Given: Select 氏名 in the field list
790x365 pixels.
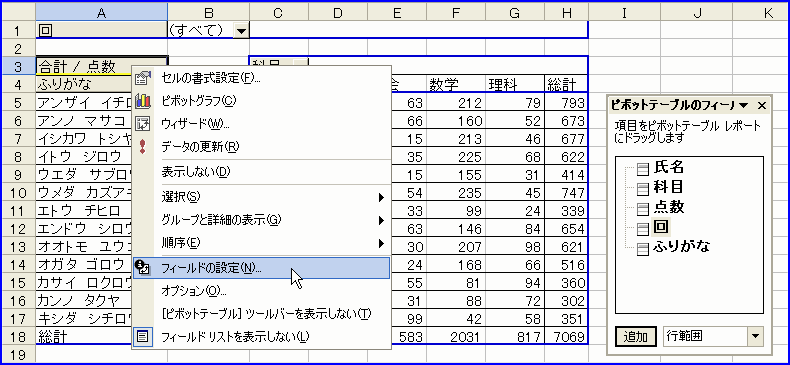Looking at the screenshot, I should tap(669, 168).
